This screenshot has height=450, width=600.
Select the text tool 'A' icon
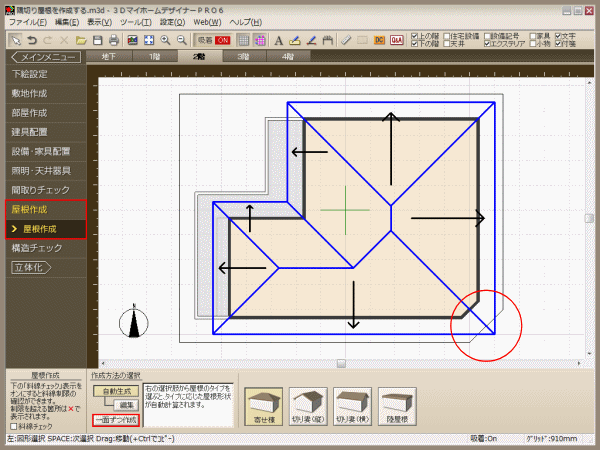pyautogui.click(x=278, y=40)
